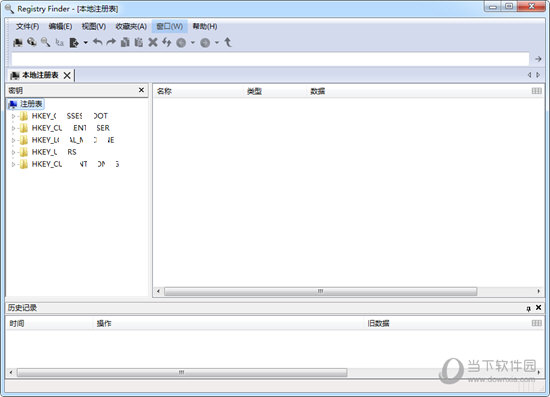Select the HKEY_CLASSES_ROOT folder

[64, 116]
